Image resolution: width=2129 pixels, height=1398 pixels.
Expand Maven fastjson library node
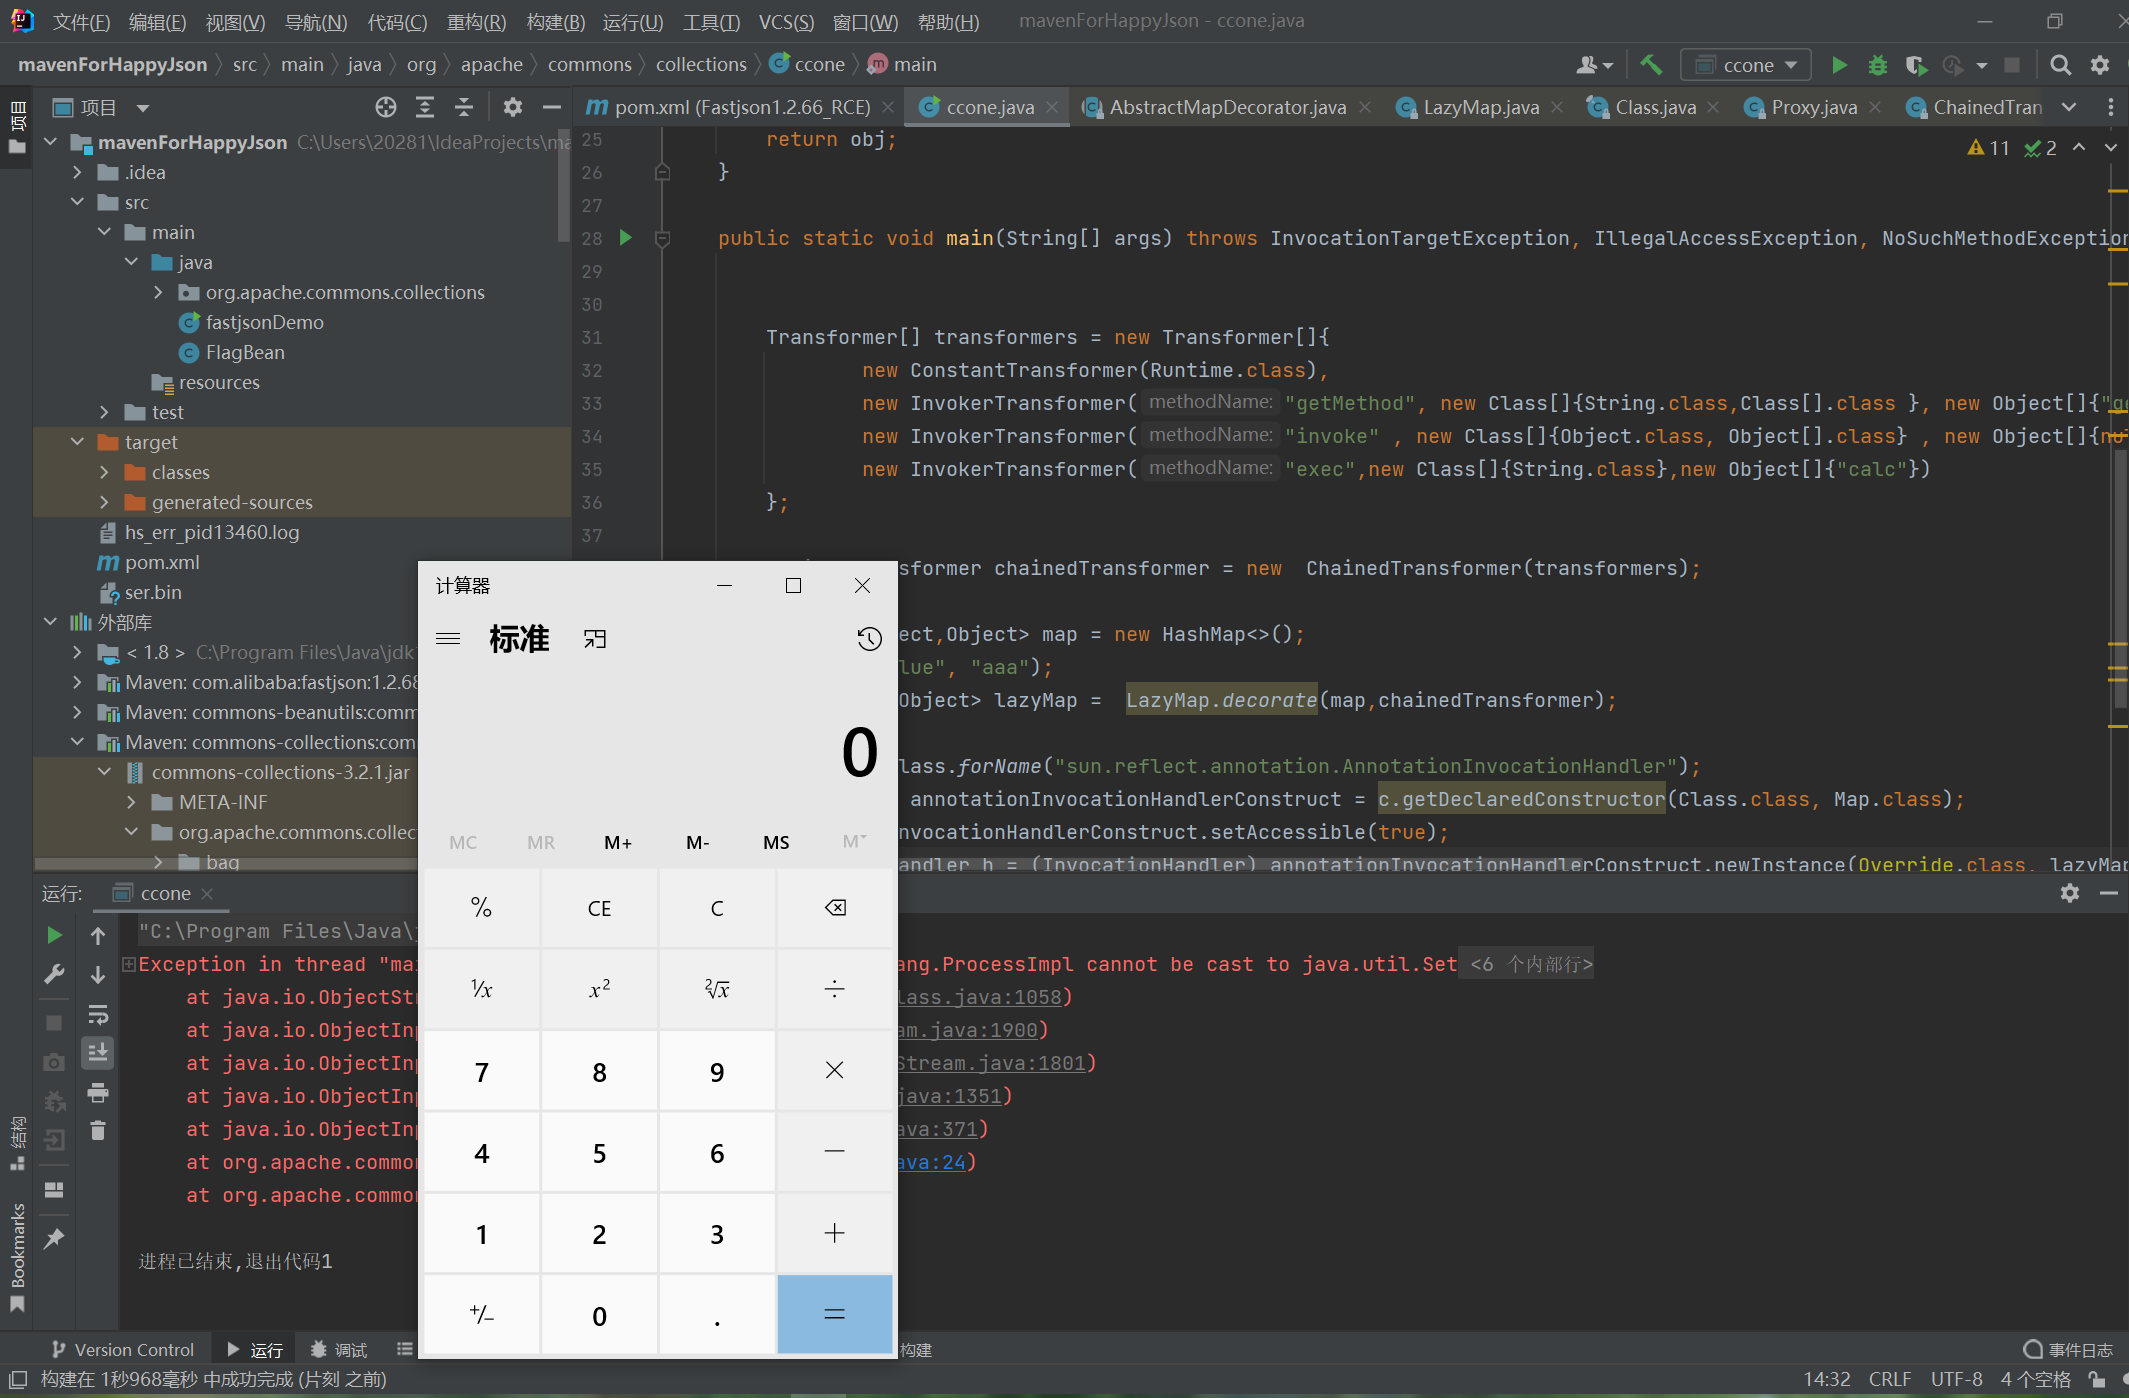coord(77,682)
